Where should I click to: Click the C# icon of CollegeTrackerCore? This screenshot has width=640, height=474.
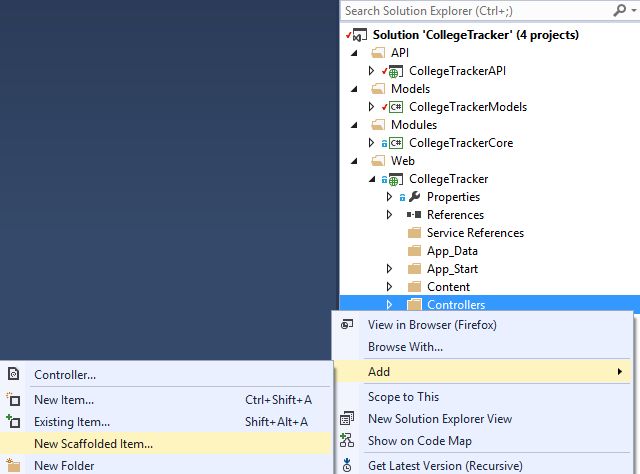coord(396,143)
